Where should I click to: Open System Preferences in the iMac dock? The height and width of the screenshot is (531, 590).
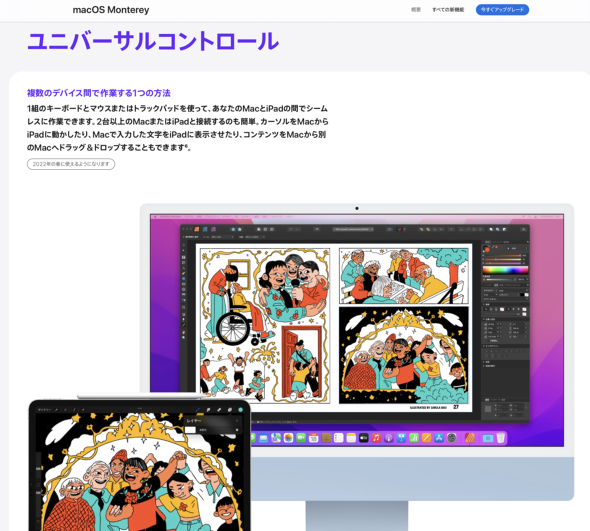pyautogui.click(x=452, y=438)
